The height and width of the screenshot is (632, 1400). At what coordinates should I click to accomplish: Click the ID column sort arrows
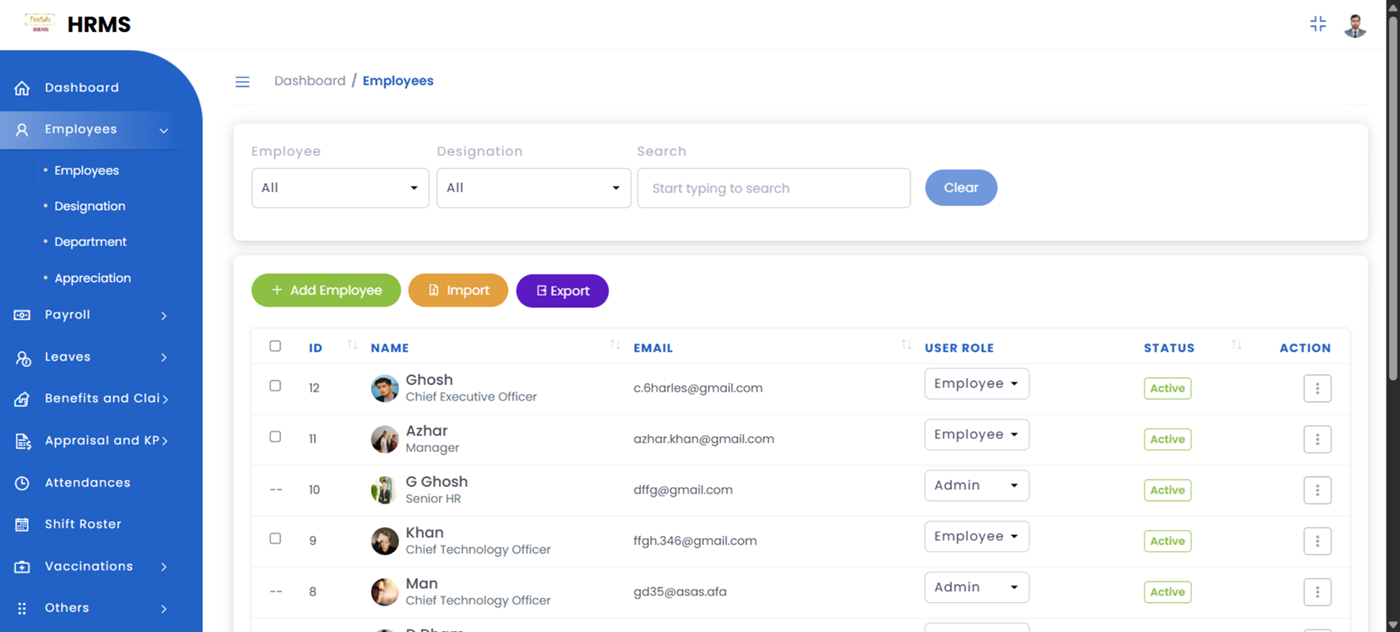(x=352, y=345)
